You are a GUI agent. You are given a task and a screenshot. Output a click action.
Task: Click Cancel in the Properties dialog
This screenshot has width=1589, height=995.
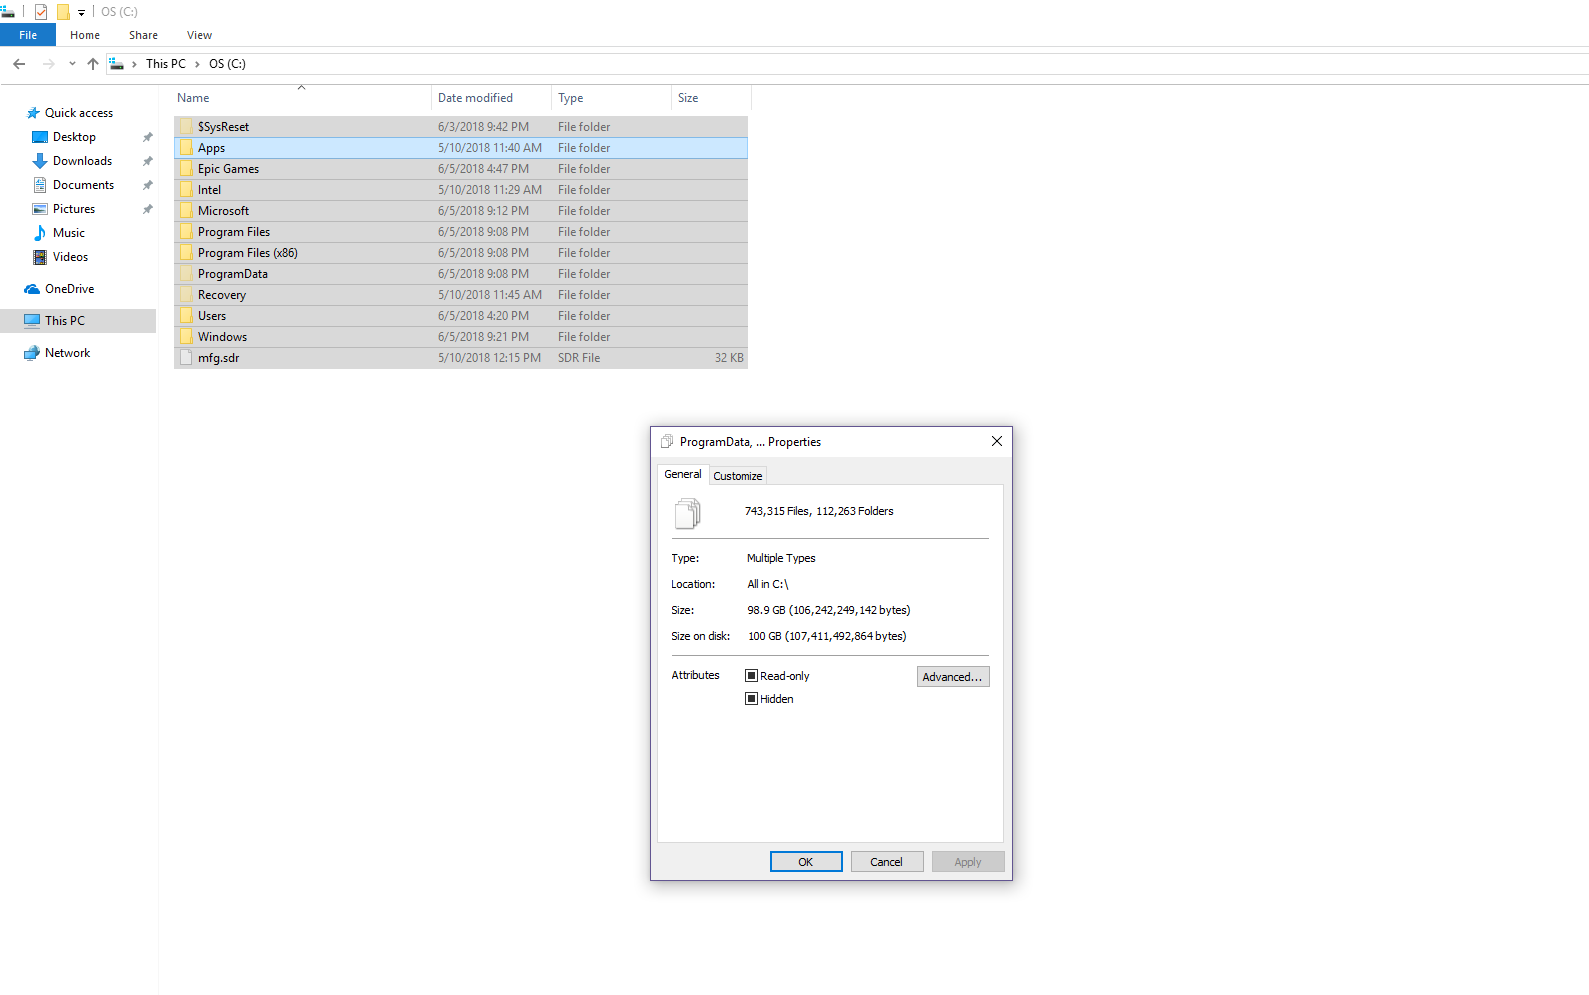pos(887,862)
